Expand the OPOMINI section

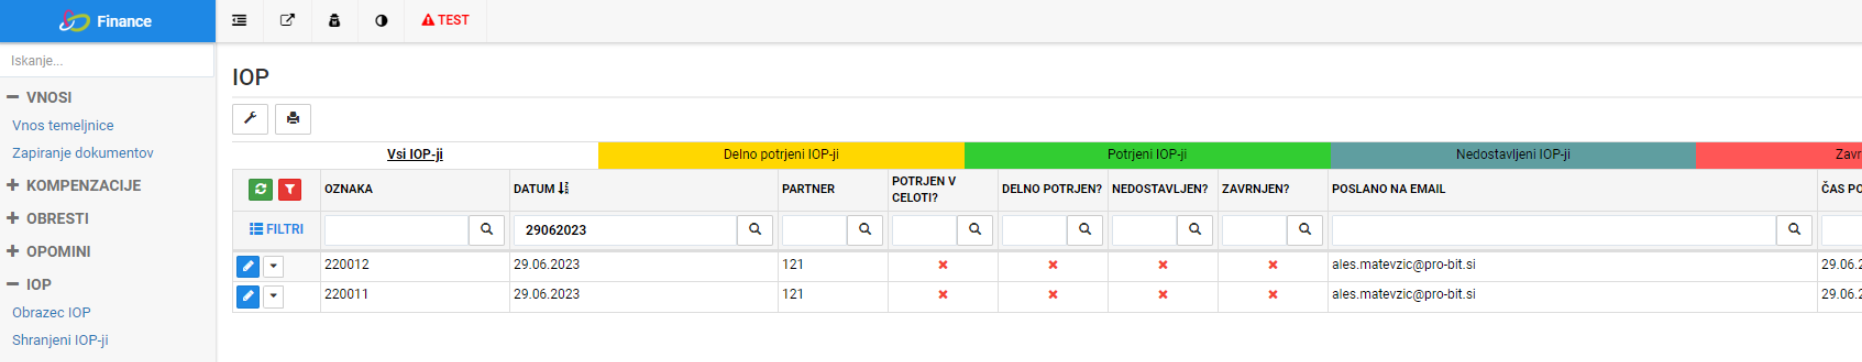49,251
